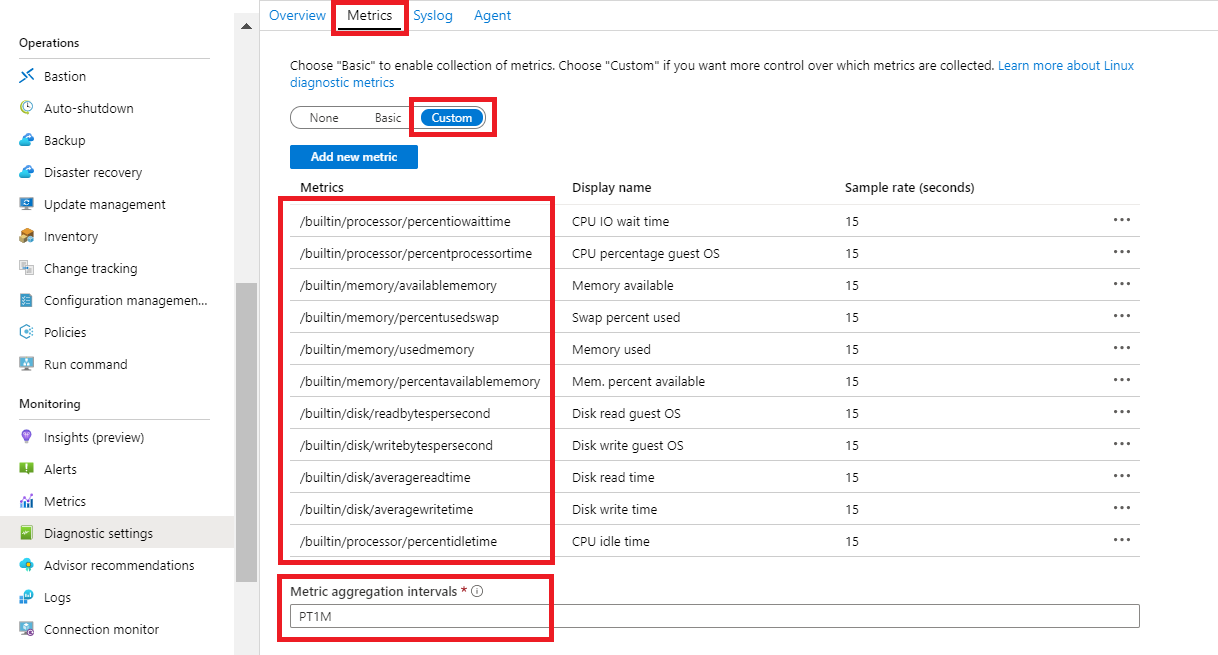Open Learn more about Linux diagnostic metrics
Screen dimensions: 1218x655
click(x=1066, y=65)
